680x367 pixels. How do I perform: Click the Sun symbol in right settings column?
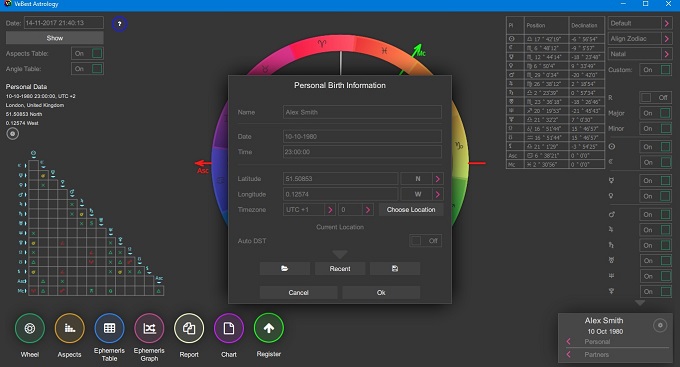pos(612,147)
